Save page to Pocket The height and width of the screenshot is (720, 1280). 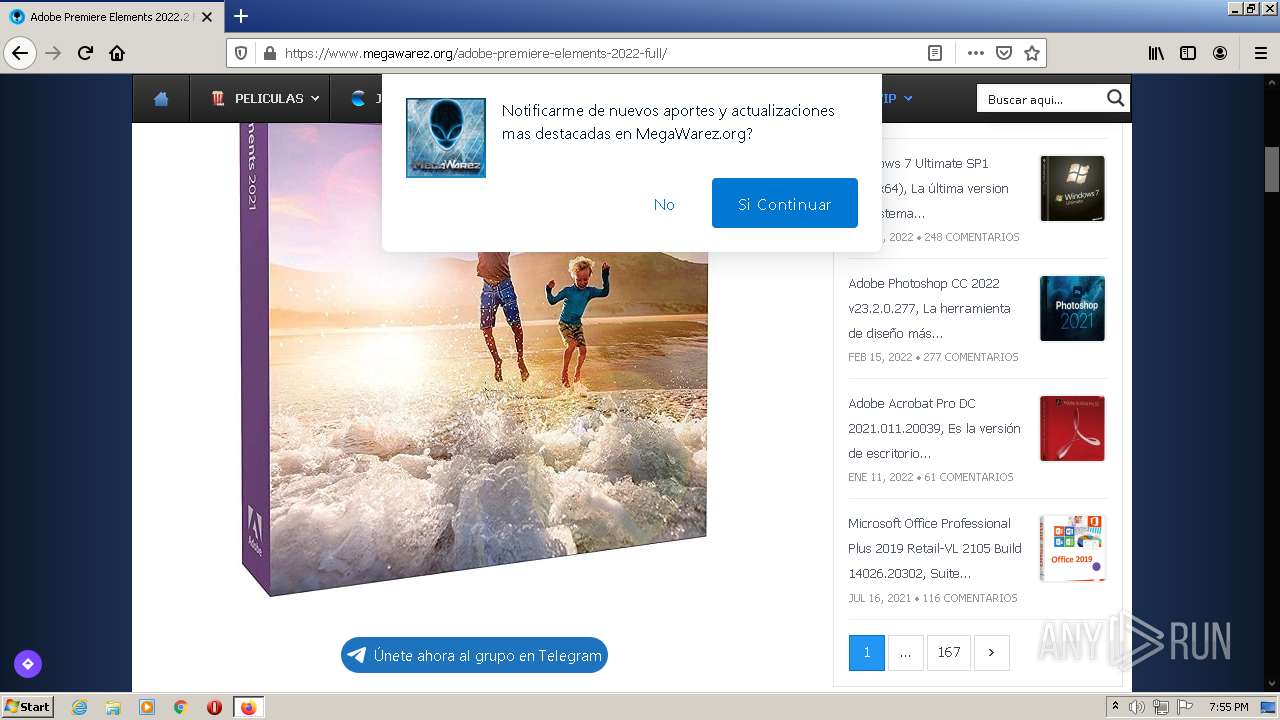tap(1004, 53)
